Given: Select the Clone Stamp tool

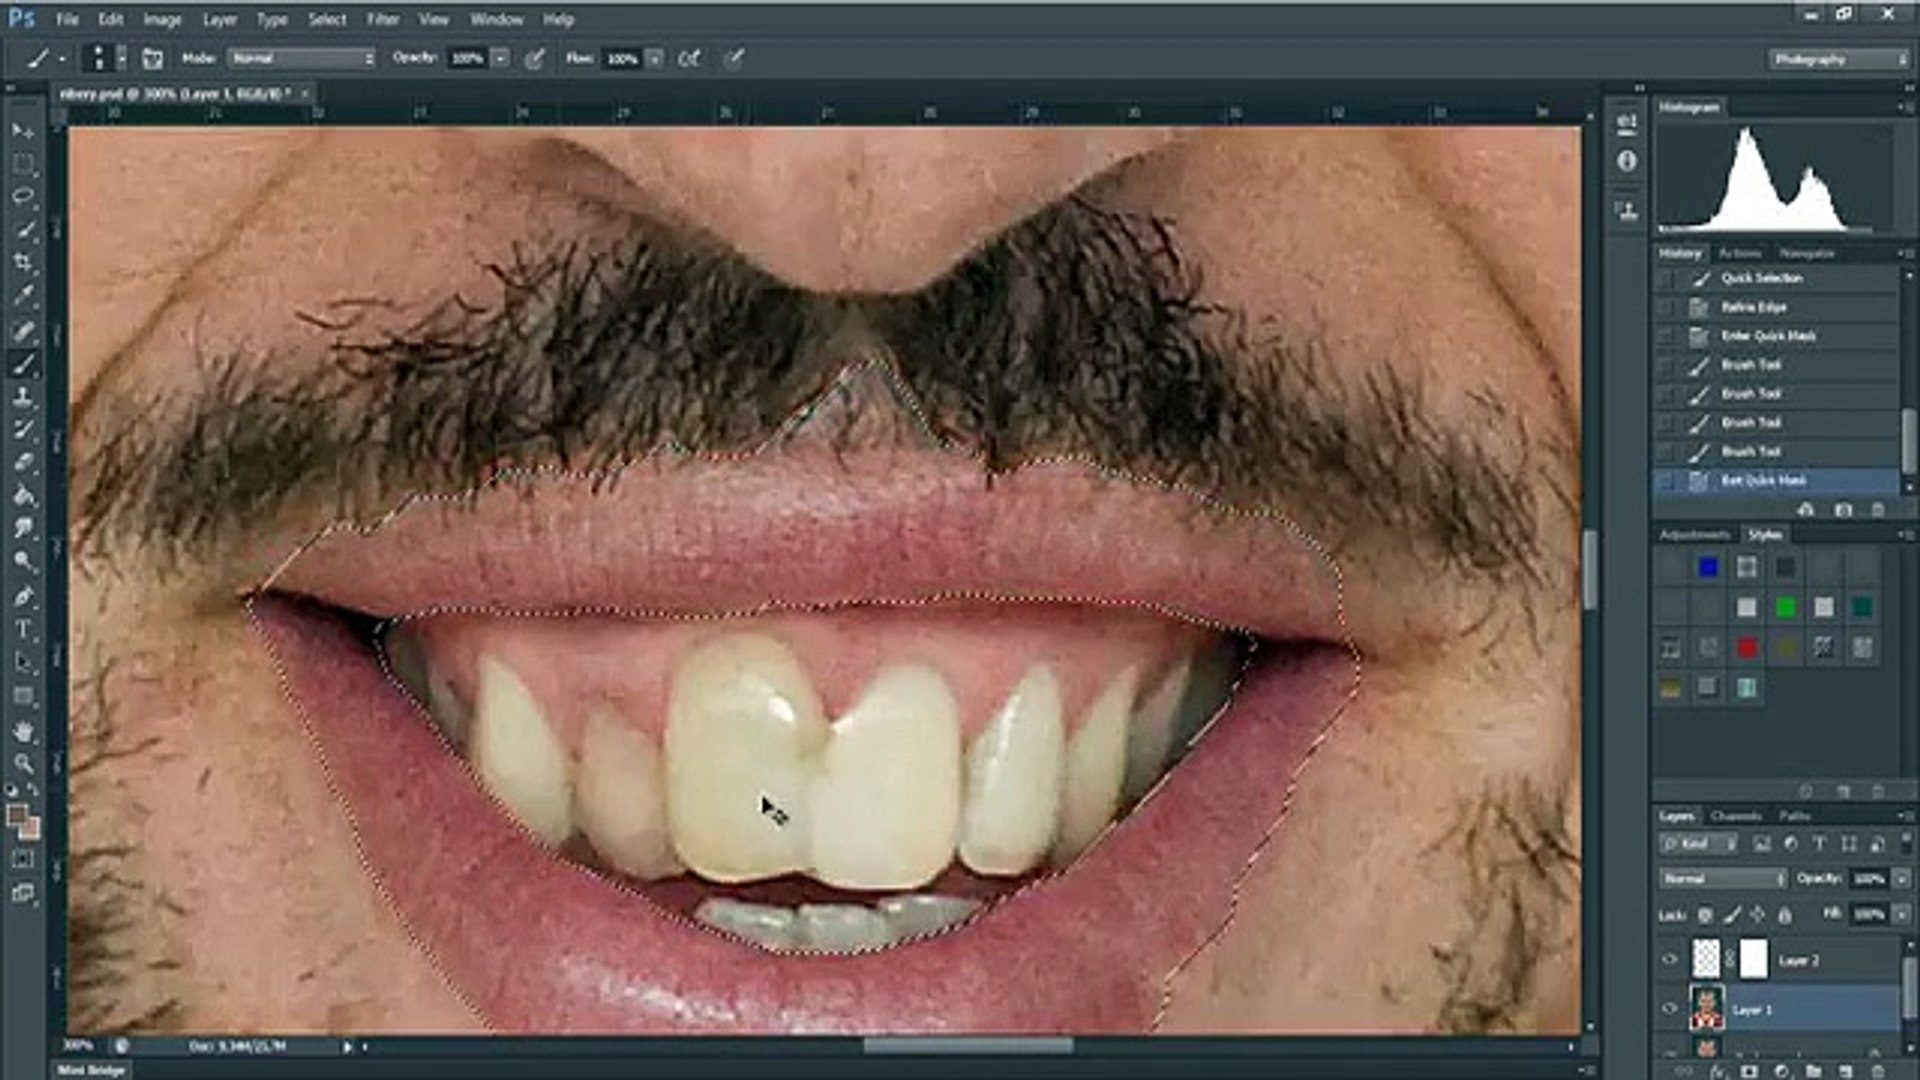Looking at the screenshot, I should coord(24,397).
